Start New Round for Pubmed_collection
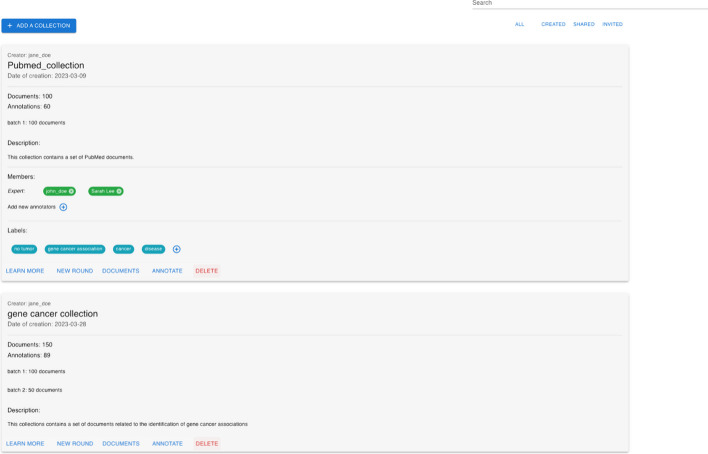Screen dimensions: 708x454 tap(75, 270)
